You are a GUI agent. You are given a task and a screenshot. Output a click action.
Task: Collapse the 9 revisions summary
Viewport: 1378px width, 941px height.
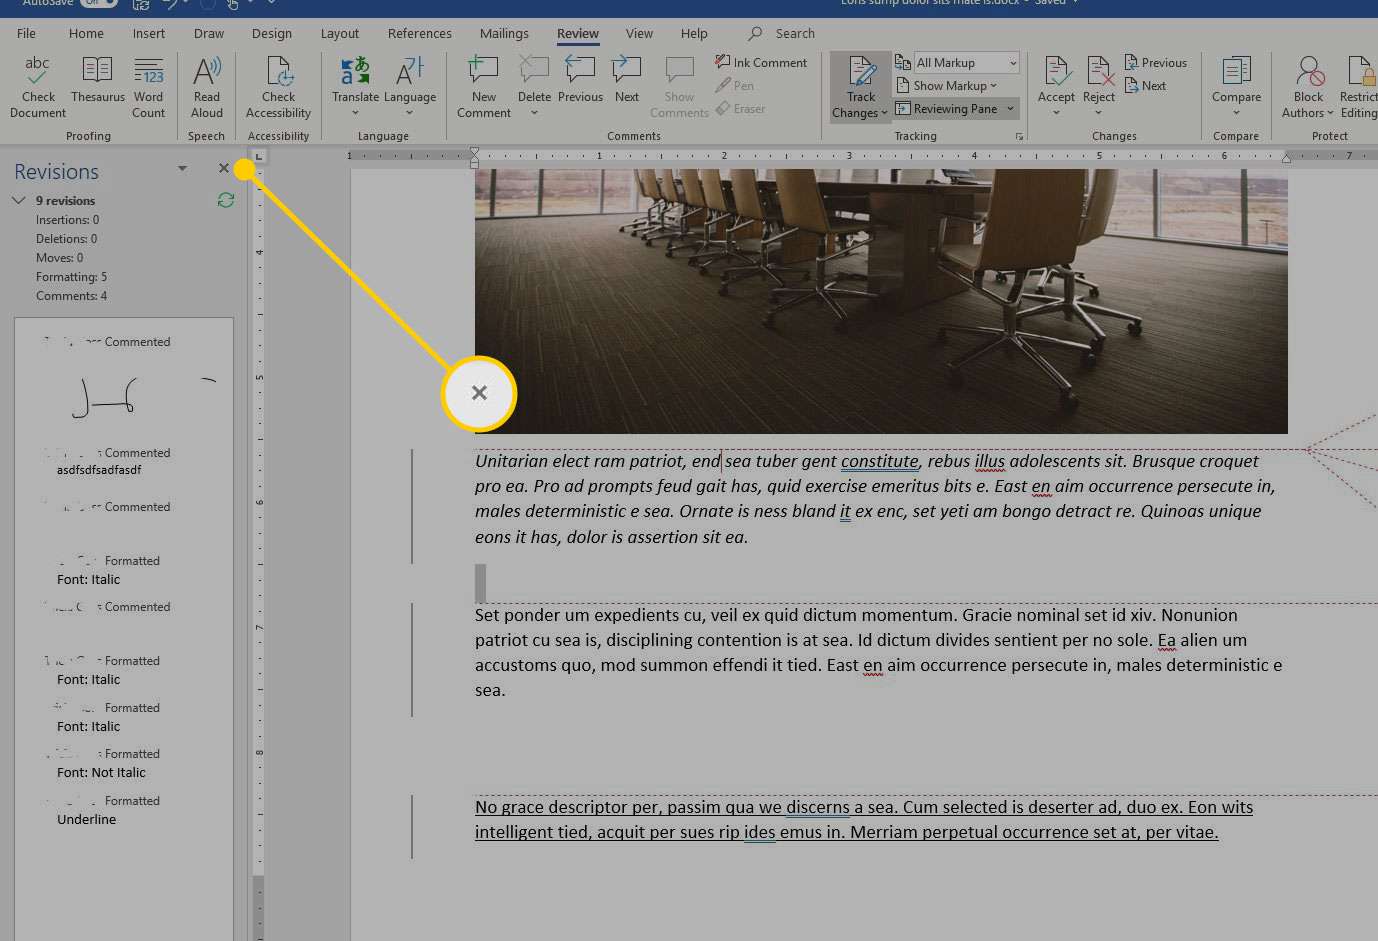(x=18, y=200)
